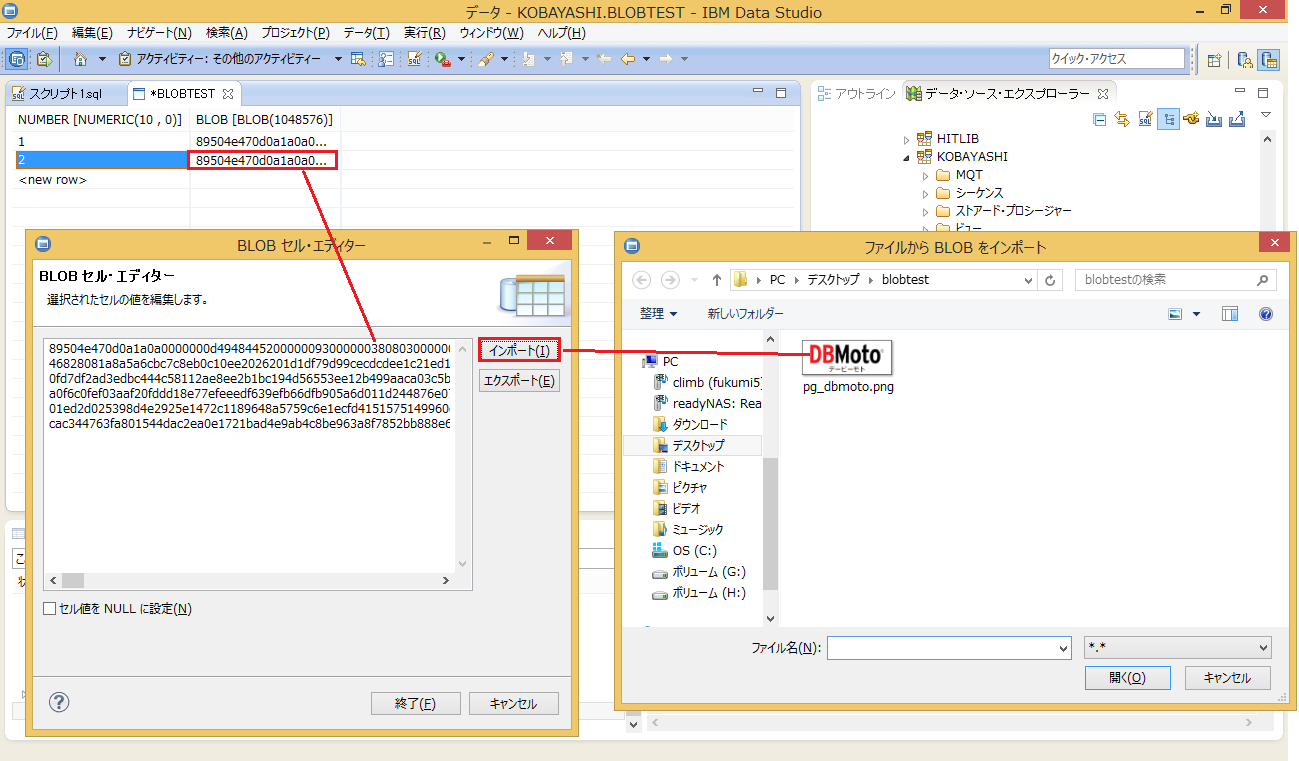
Task: Open the ナビゲート(N) menu
Action: pos(160,33)
